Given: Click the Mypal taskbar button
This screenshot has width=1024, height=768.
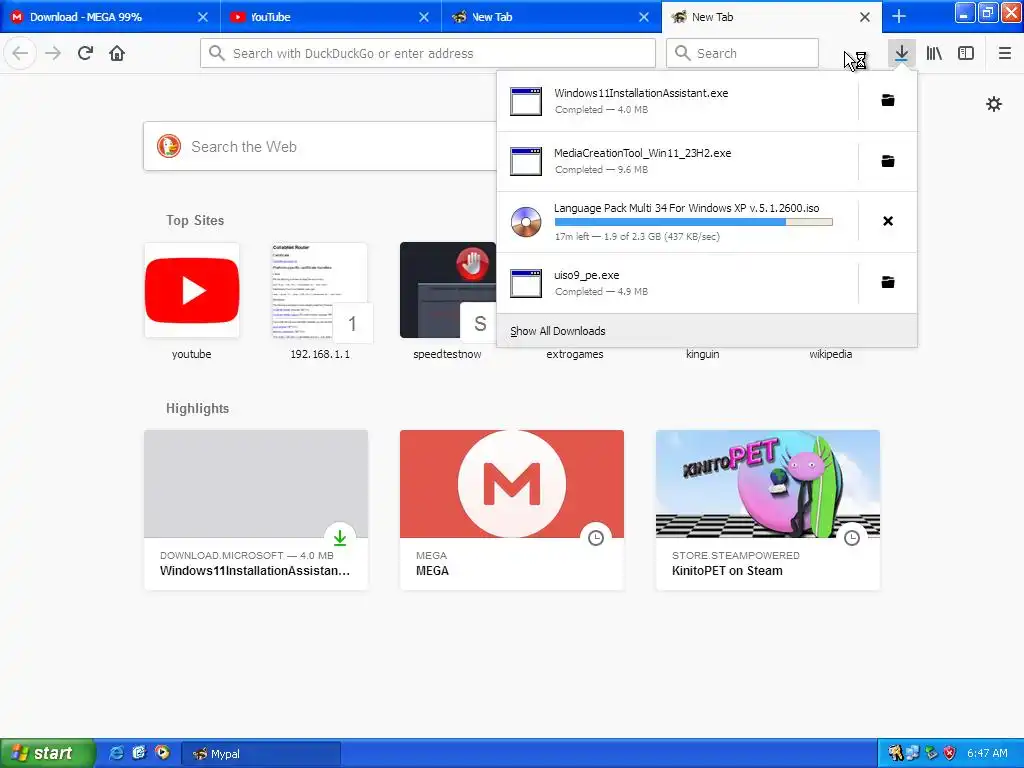Looking at the screenshot, I should 260,754.
